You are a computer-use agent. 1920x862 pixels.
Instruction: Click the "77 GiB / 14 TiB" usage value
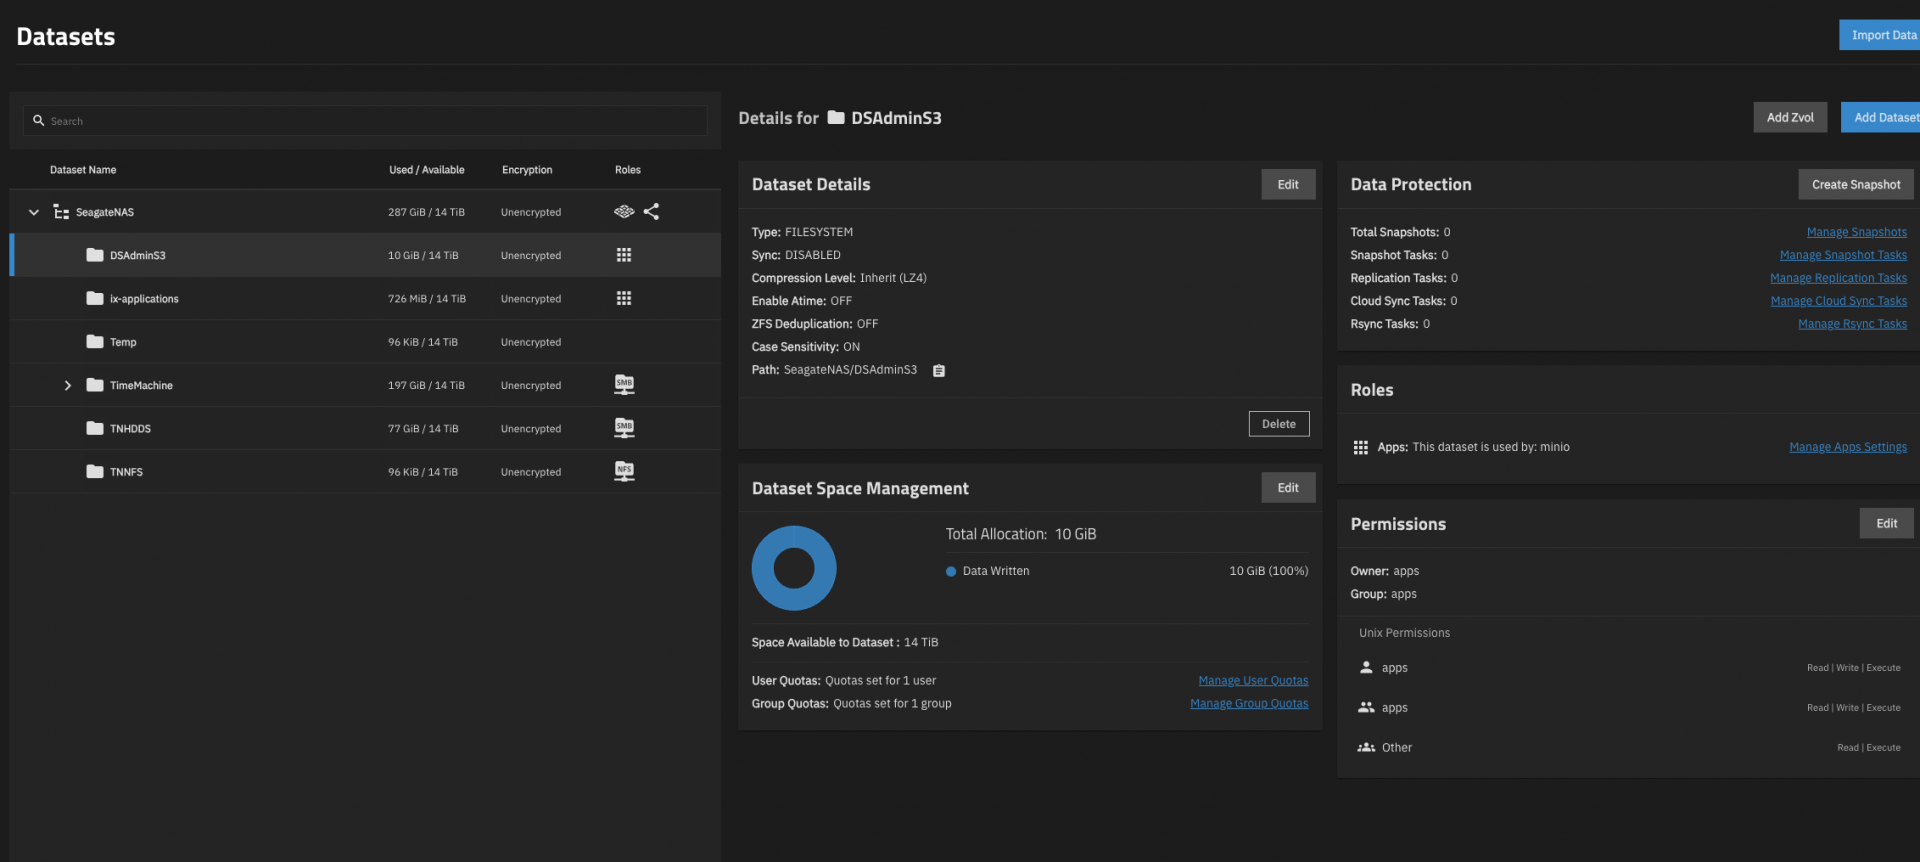(x=423, y=429)
